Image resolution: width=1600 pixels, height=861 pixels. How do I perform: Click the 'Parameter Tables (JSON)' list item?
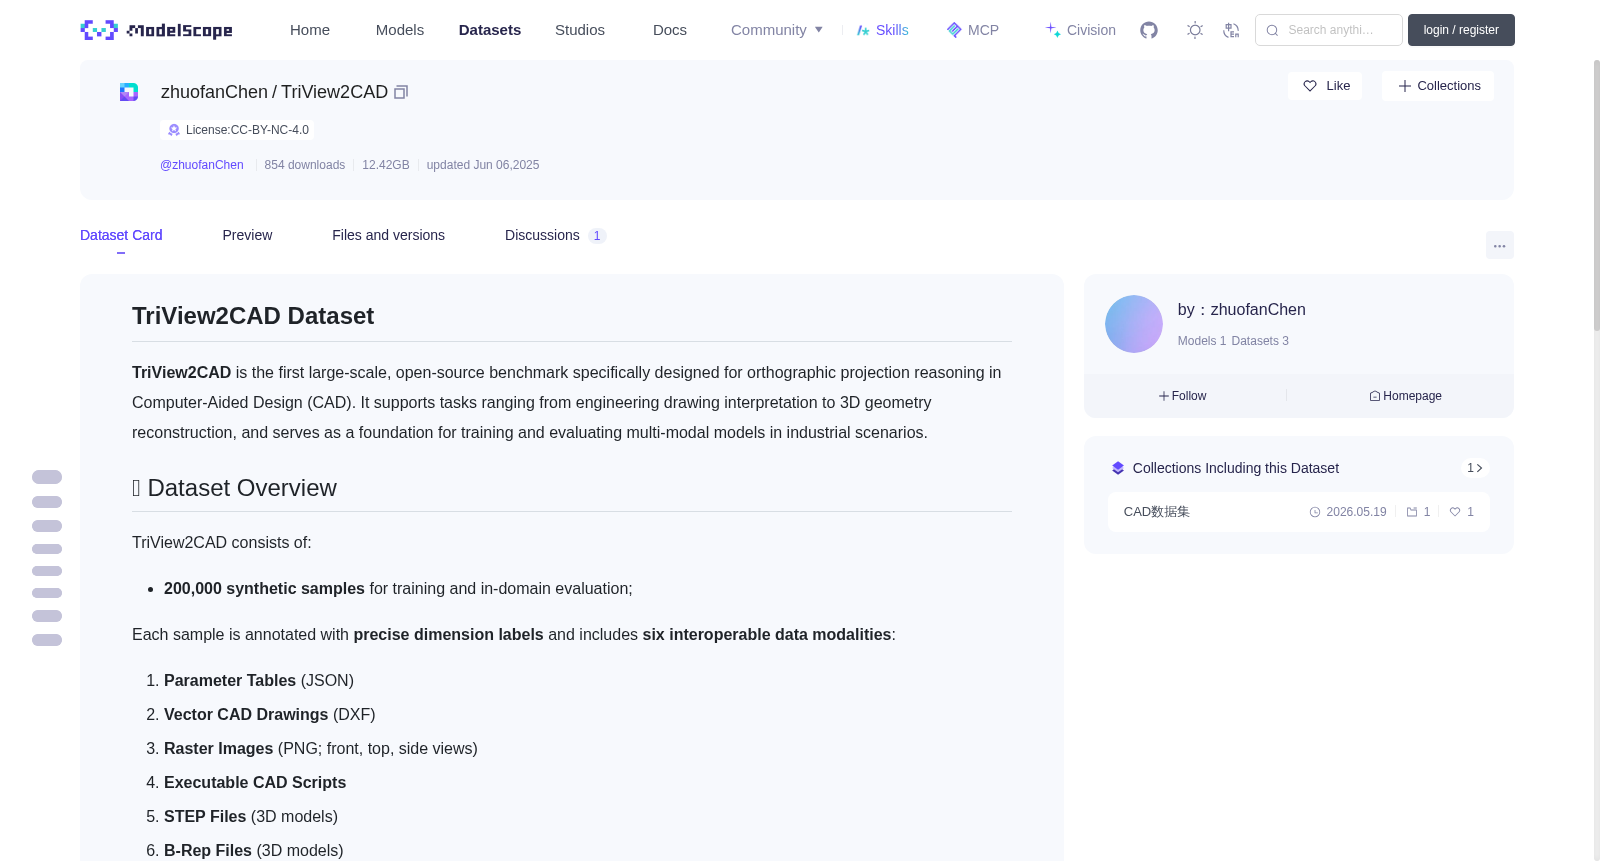(259, 681)
